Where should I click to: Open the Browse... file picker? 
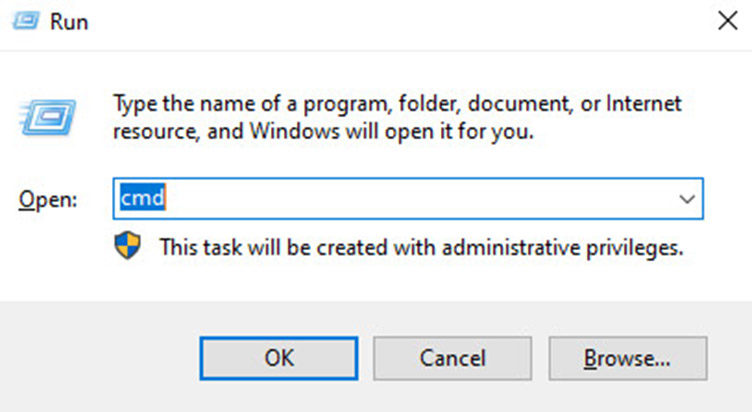(628, 358)
